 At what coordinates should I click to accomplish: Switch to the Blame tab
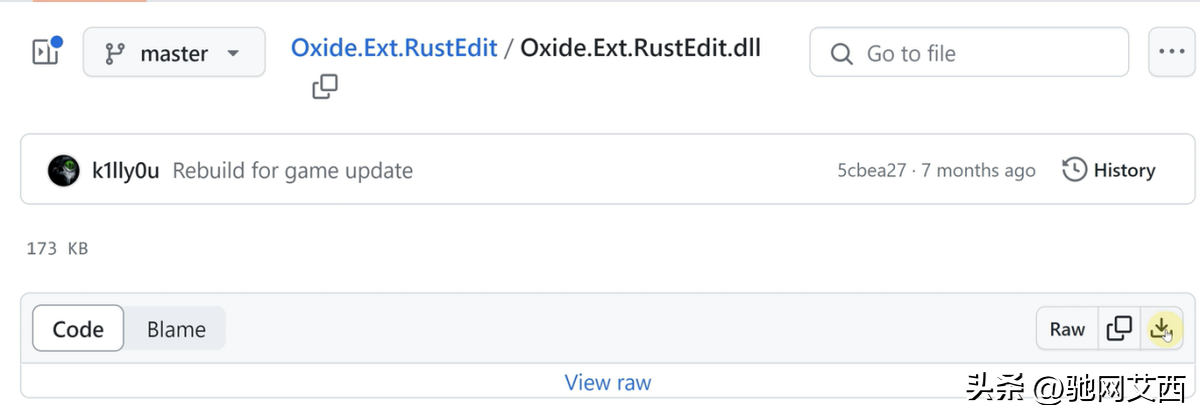(176, 329)
